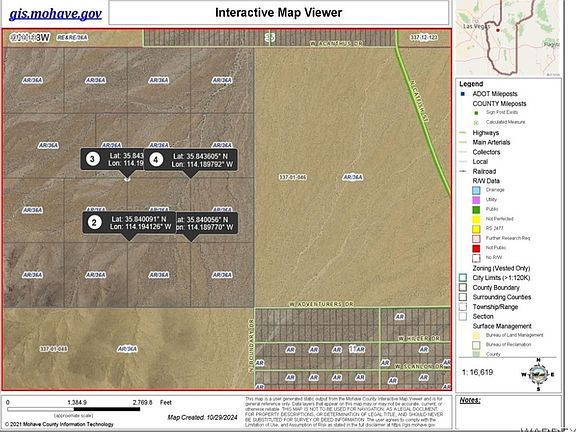Click the marker 4 number badge

pyautogui.click(x=156, y=160)
